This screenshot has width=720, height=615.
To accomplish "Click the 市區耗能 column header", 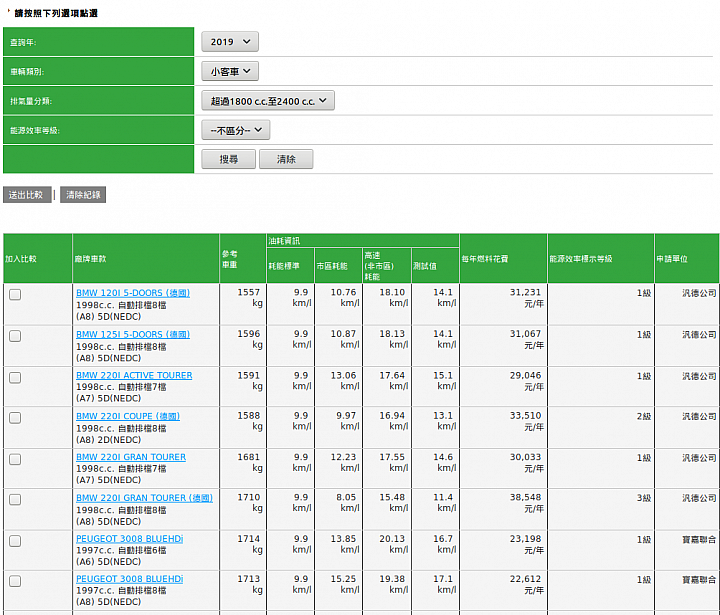I will pos(338,265).
